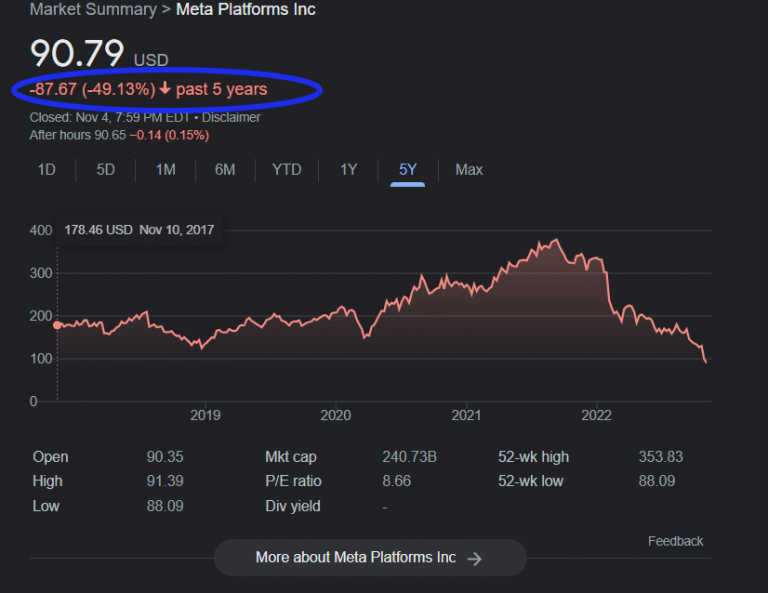768x593 pixels.
Task: Open the Feedback link
Action: pos(675,541)
